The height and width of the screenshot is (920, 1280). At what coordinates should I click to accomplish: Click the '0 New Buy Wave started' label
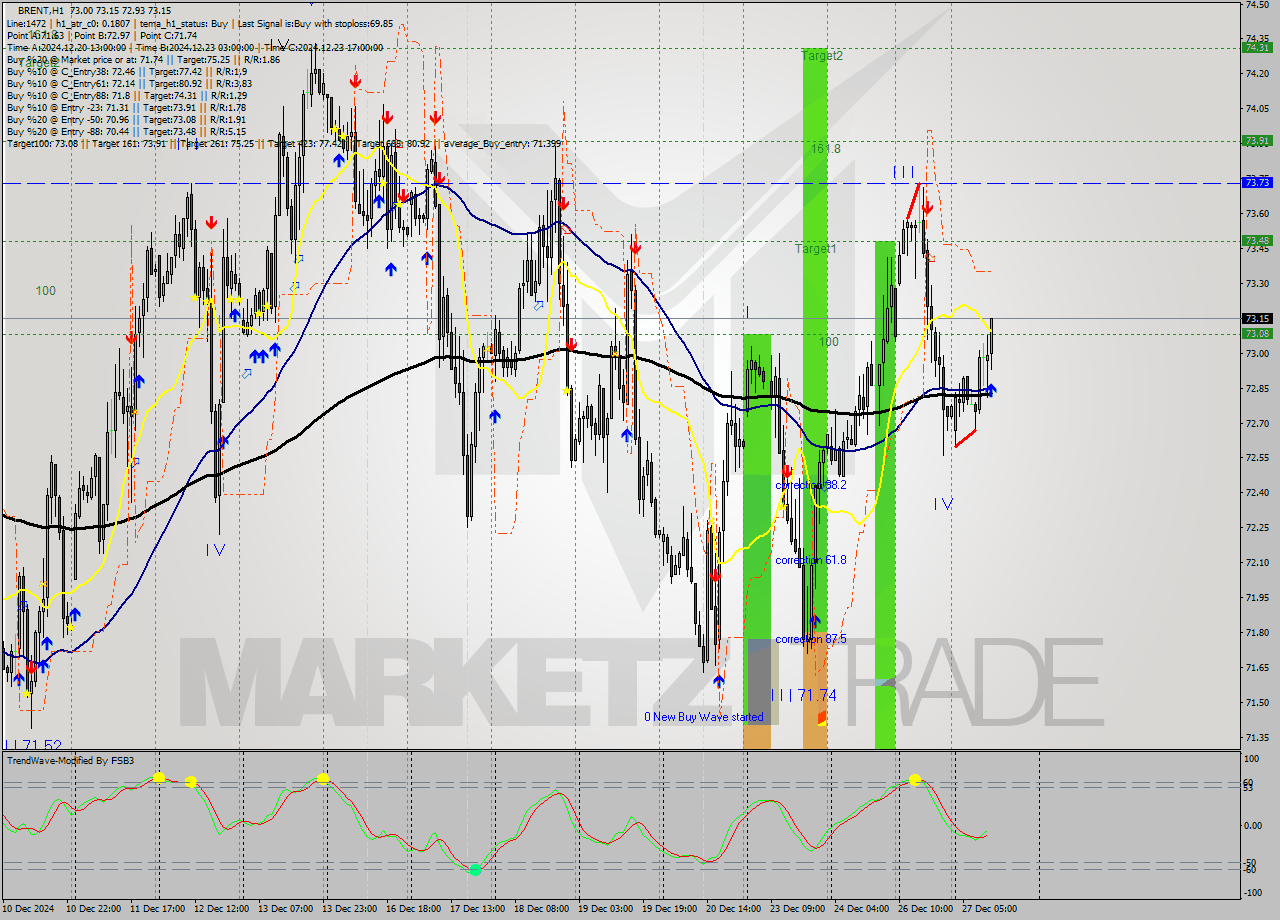pos(704,717)
